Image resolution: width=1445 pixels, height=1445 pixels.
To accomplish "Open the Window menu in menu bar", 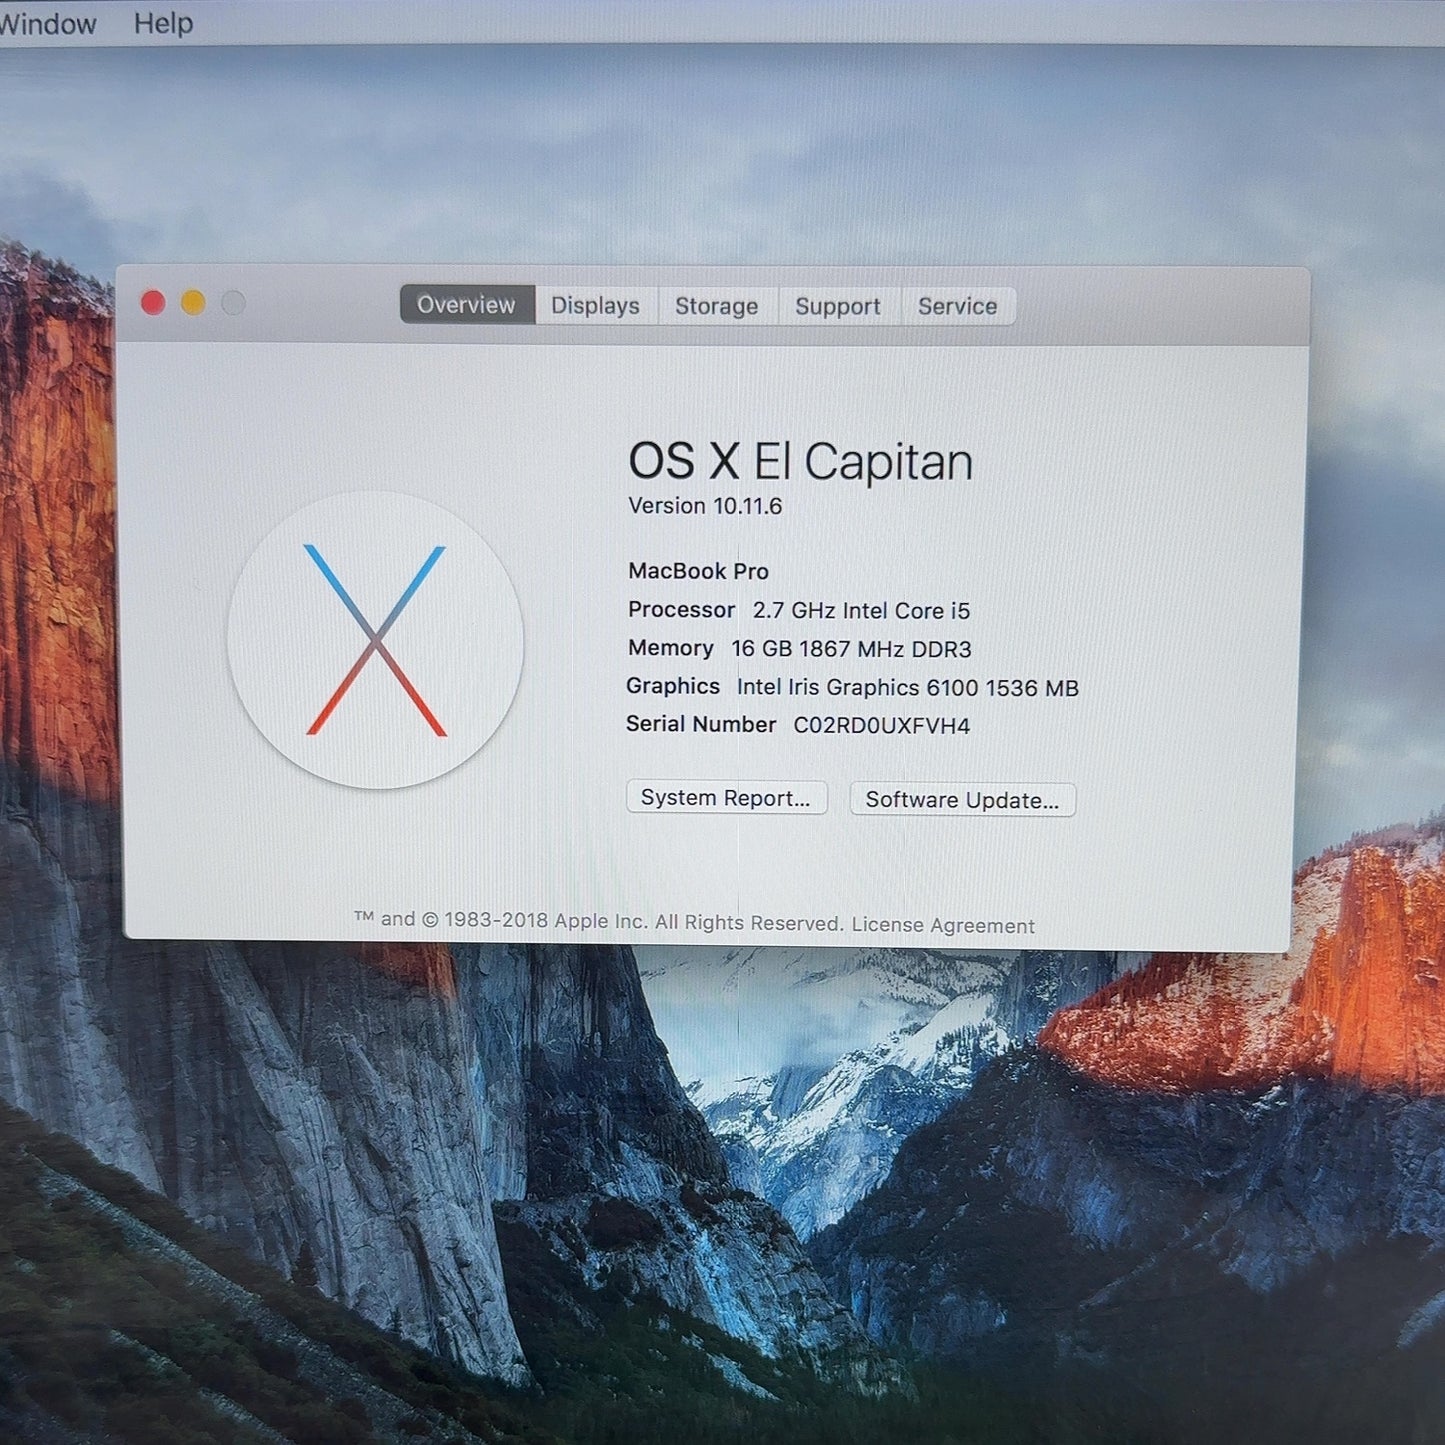I will 47,23.
